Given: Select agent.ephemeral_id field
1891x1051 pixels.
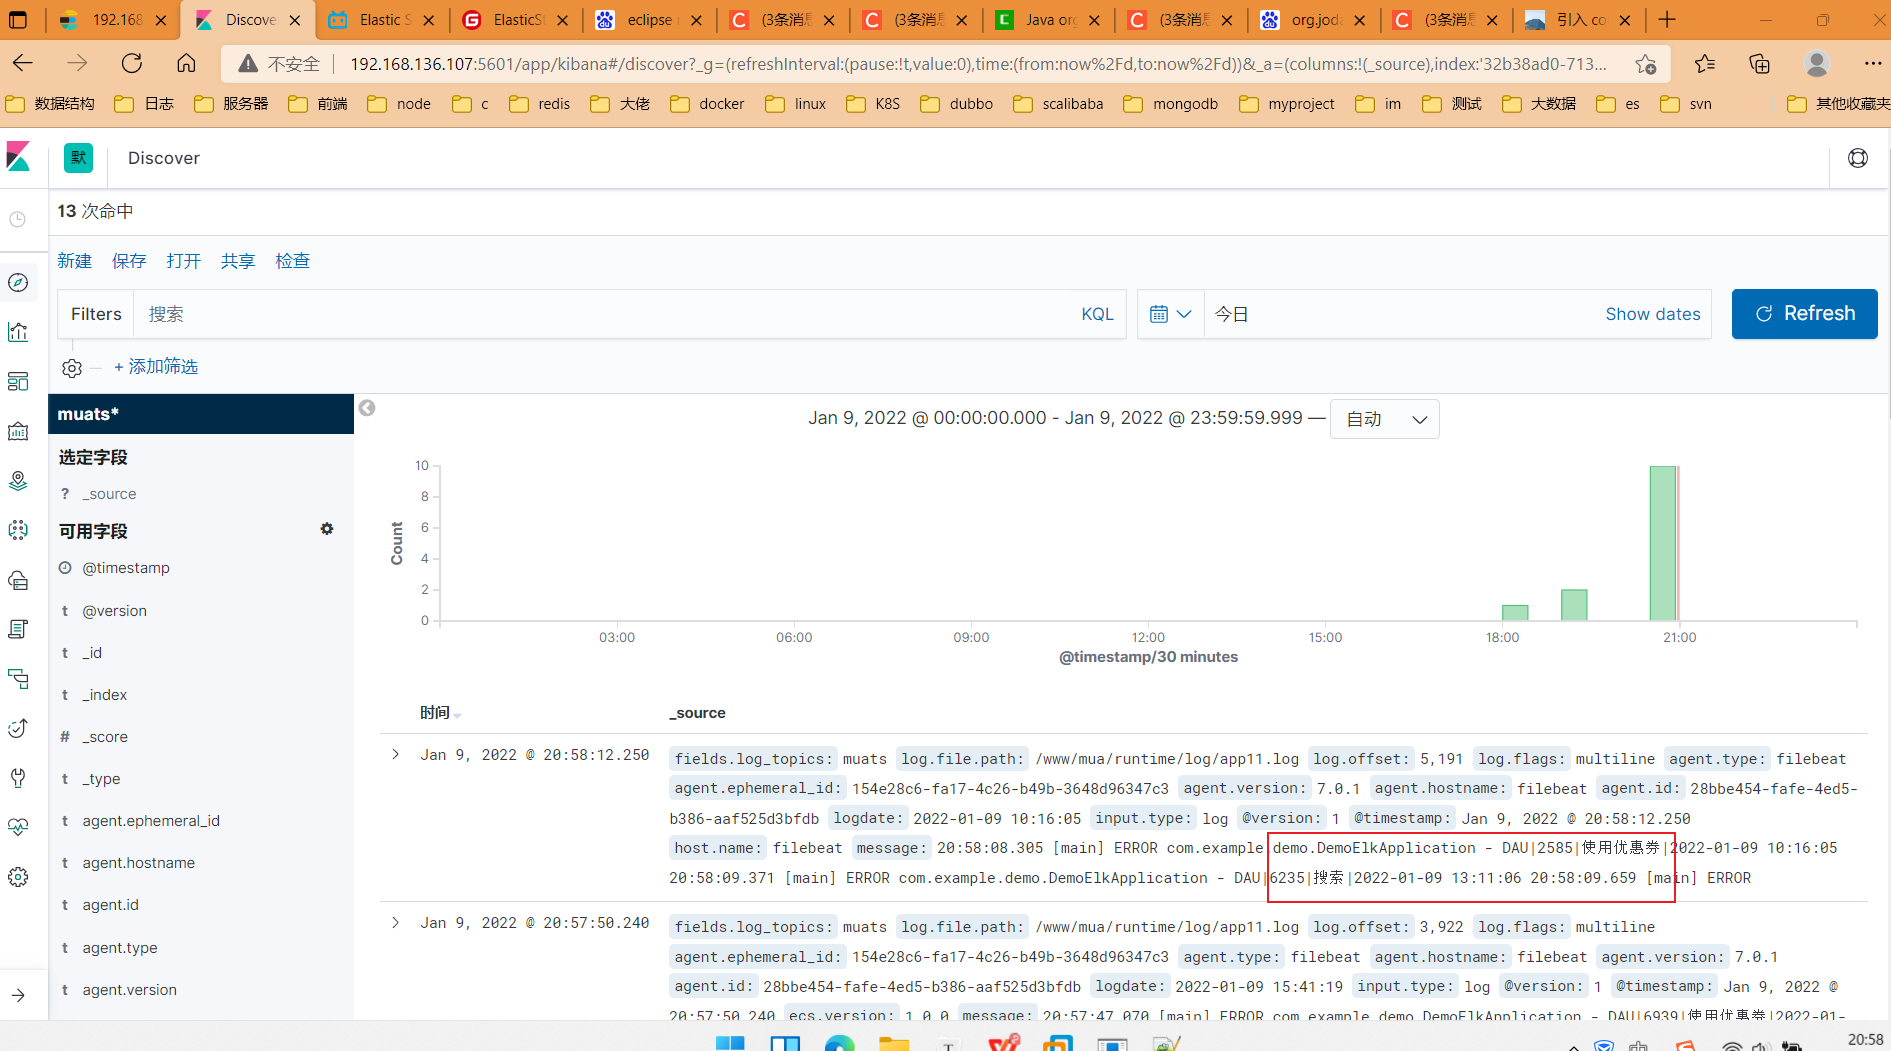Looking at the screenshot, I should [151, 821].
